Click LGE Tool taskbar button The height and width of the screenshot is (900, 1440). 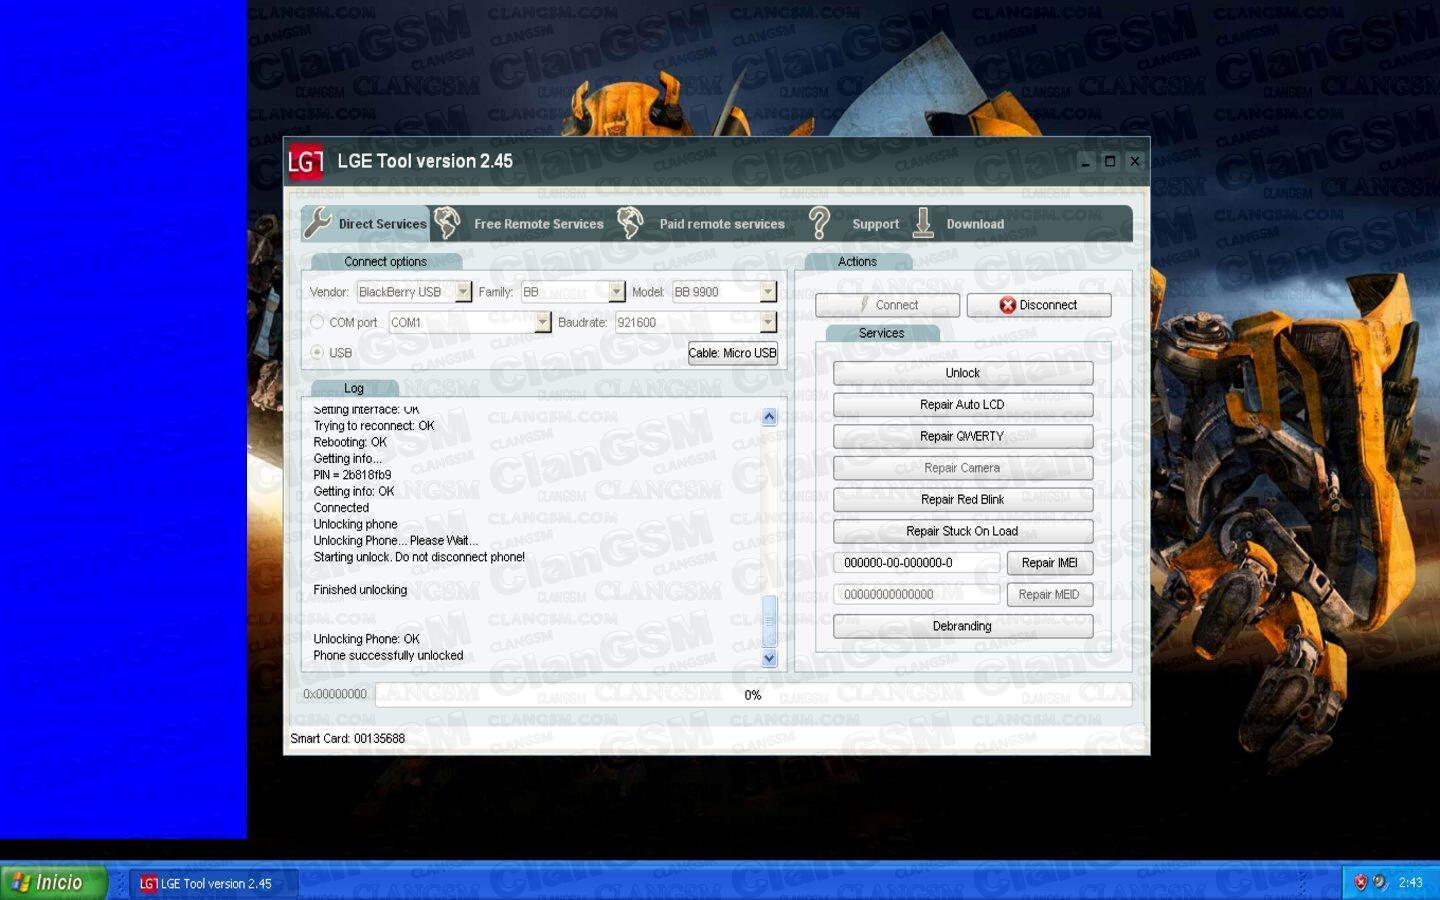click(212, 883)
